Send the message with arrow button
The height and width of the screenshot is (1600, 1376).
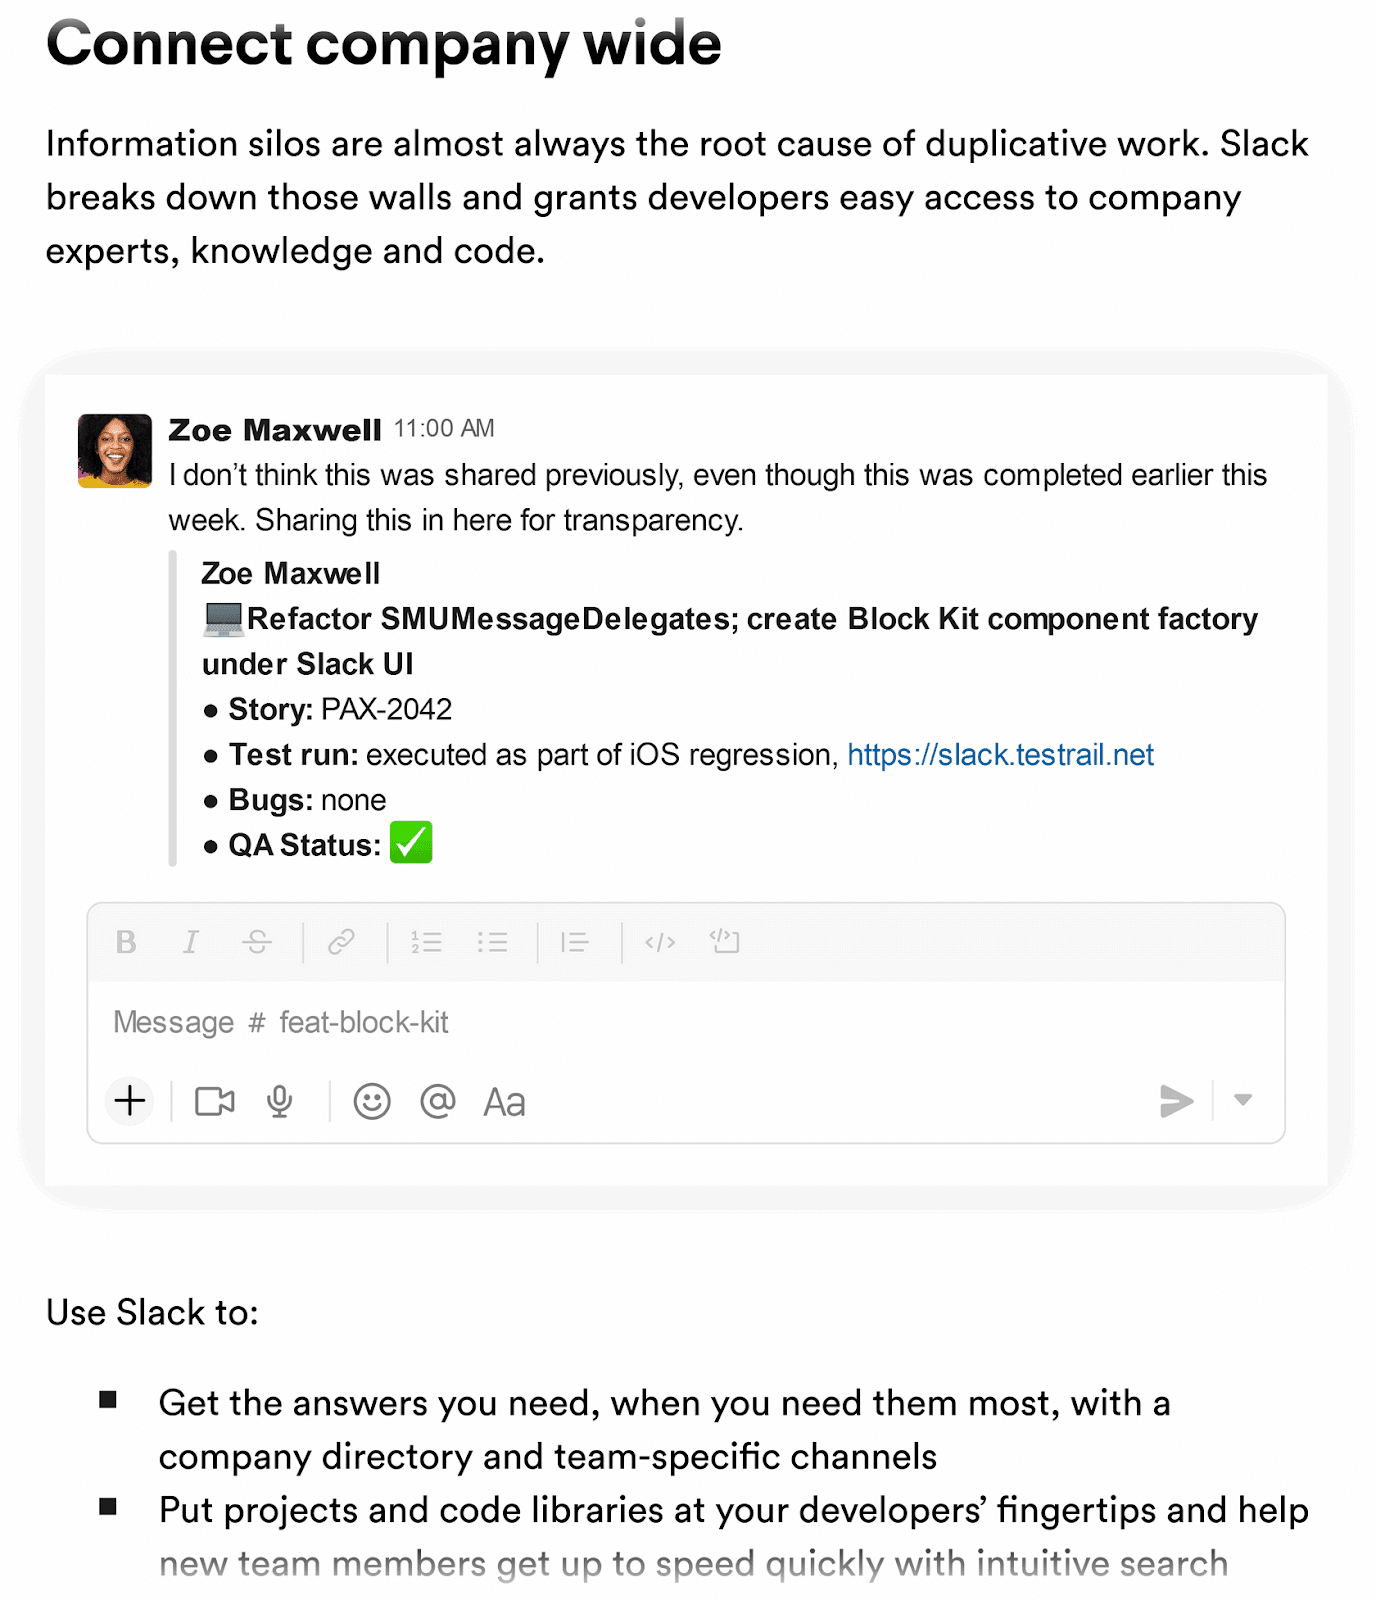(x=1176, y=1101)
